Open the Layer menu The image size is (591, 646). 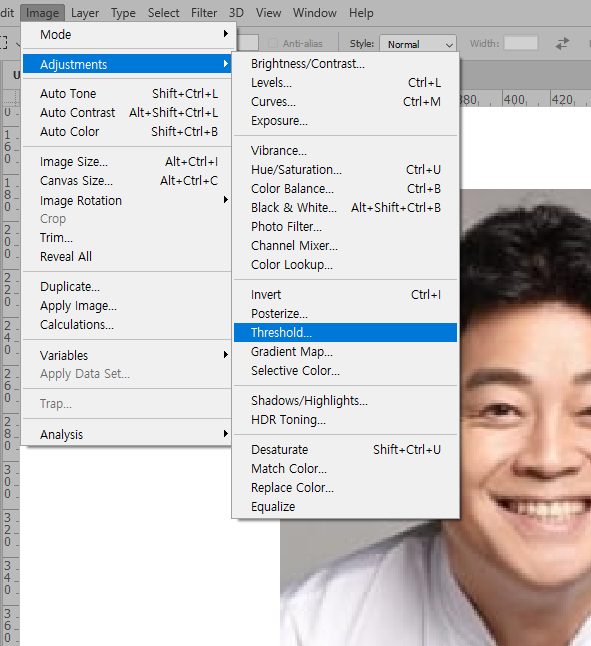[x=85, y=13]
